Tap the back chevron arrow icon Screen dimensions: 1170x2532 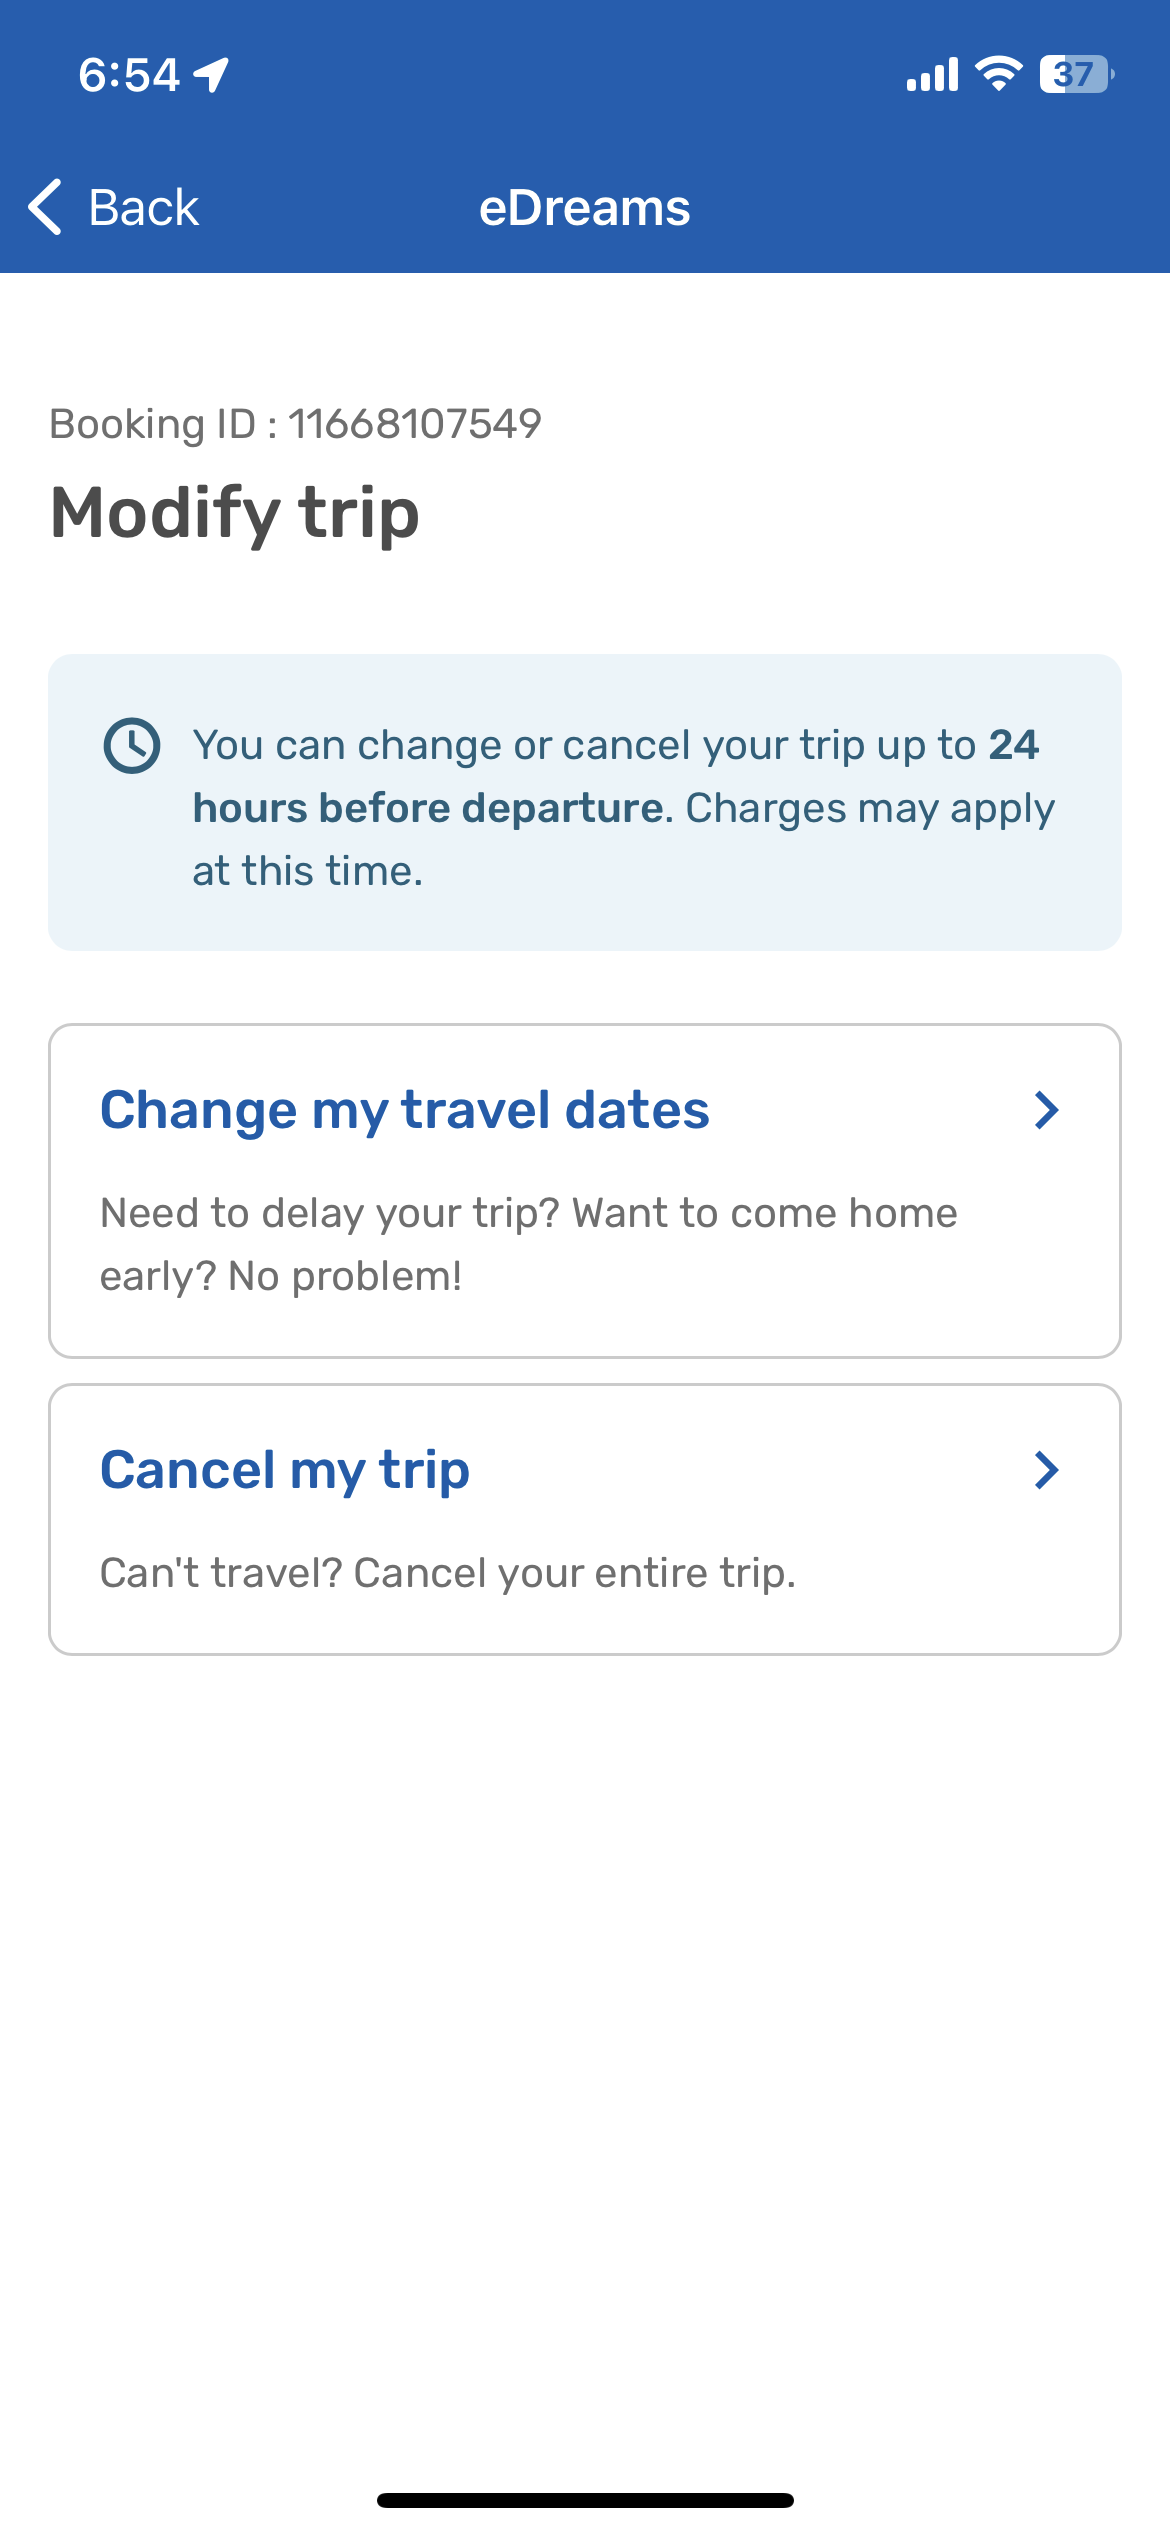tap(46, 207)
